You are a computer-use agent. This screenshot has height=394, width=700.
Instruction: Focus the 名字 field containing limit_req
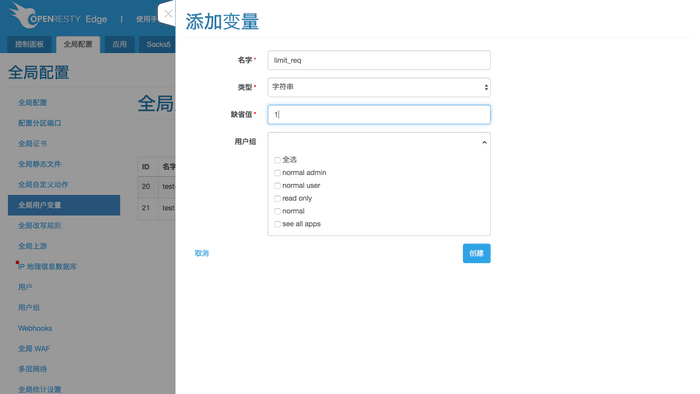[x=379, y=60]
